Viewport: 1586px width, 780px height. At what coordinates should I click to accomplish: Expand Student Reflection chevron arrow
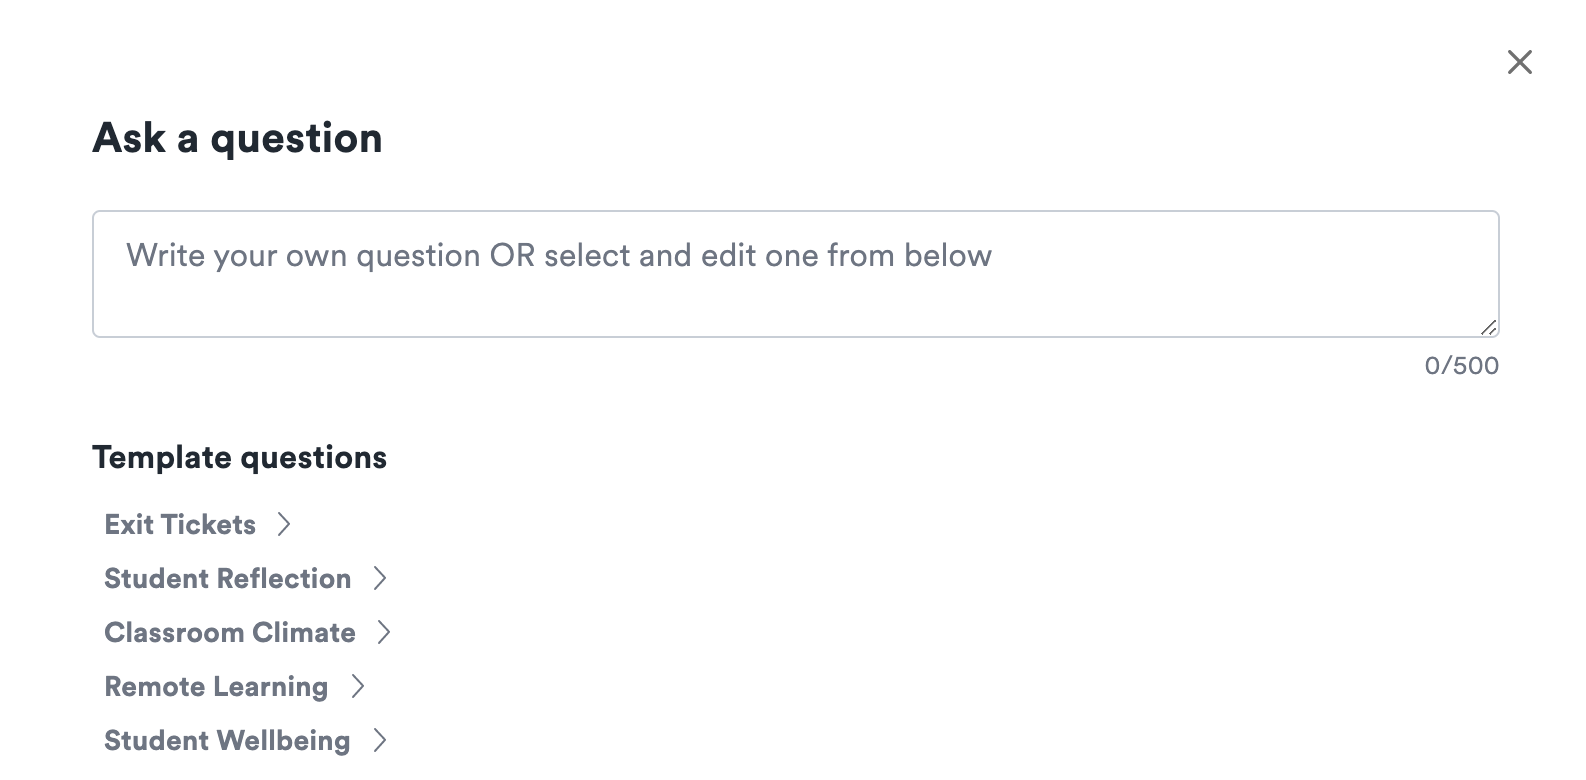(x=380, y=578)
